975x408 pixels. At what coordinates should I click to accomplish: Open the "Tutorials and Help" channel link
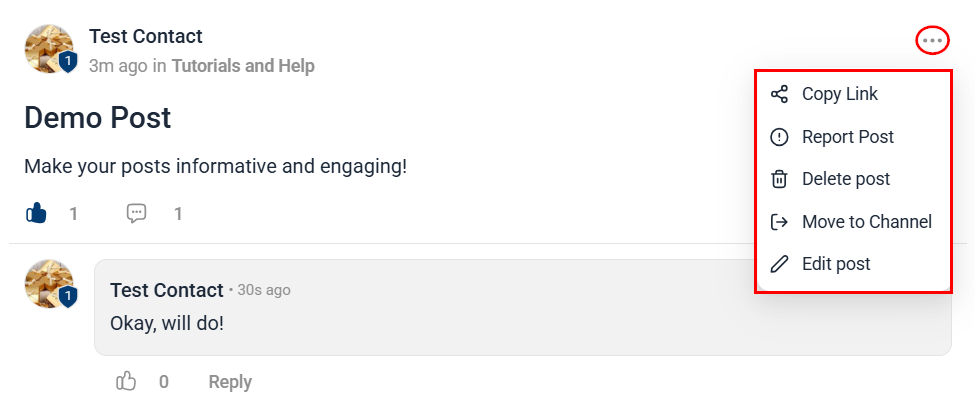243,66
